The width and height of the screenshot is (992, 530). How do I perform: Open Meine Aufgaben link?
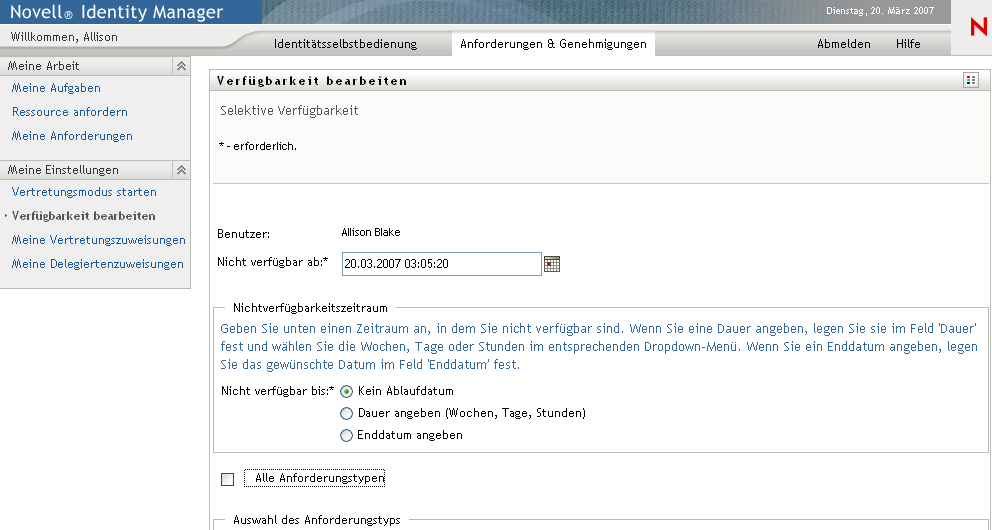coord(56,88)
